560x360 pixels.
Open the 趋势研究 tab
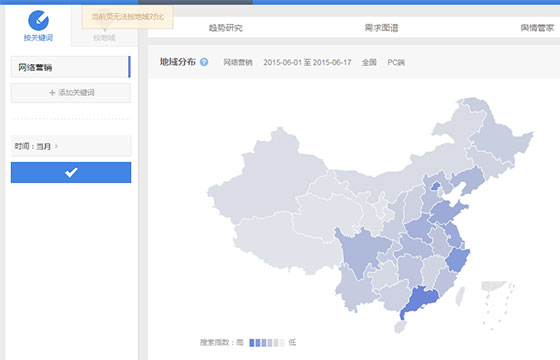tap(226, 28)
